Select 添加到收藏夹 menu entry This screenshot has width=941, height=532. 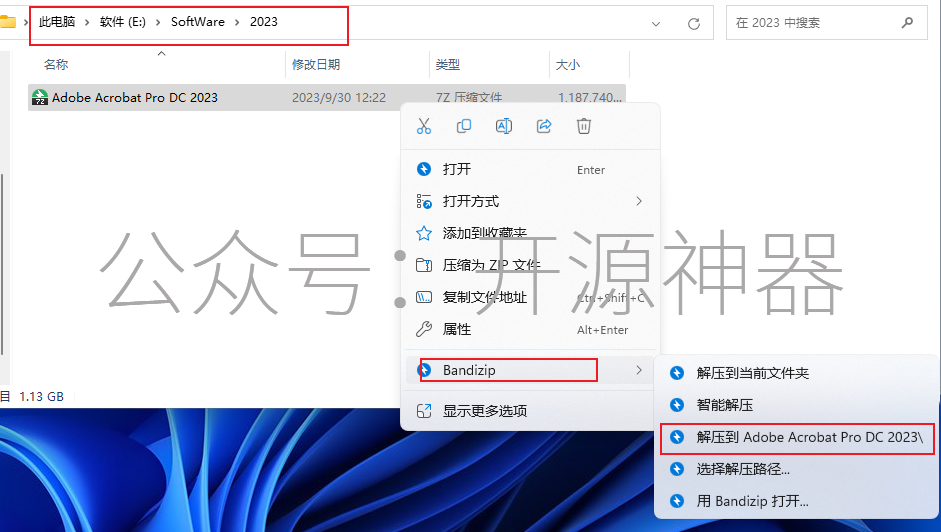pos(530,233)
